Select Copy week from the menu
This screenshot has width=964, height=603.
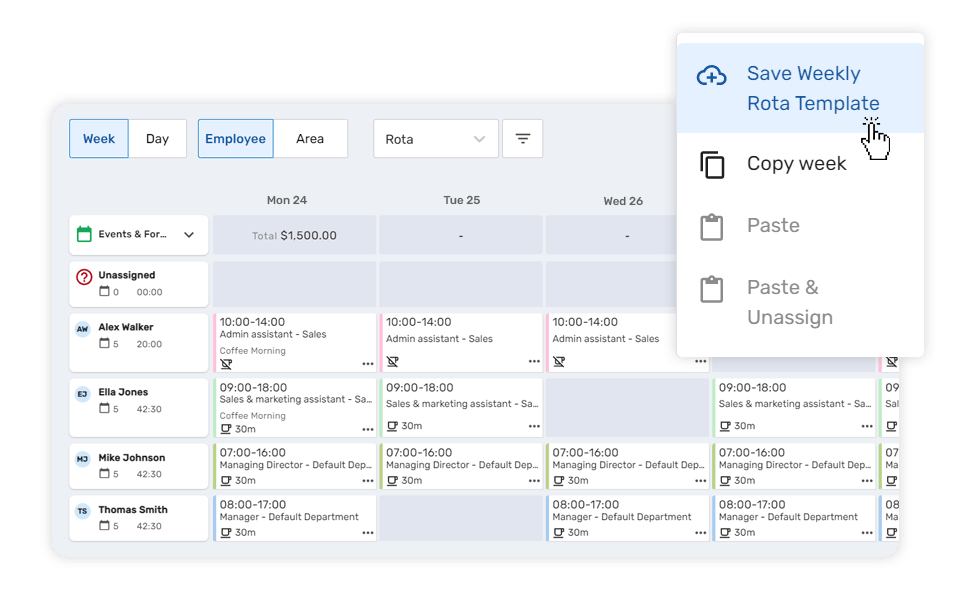click(796, 163)
